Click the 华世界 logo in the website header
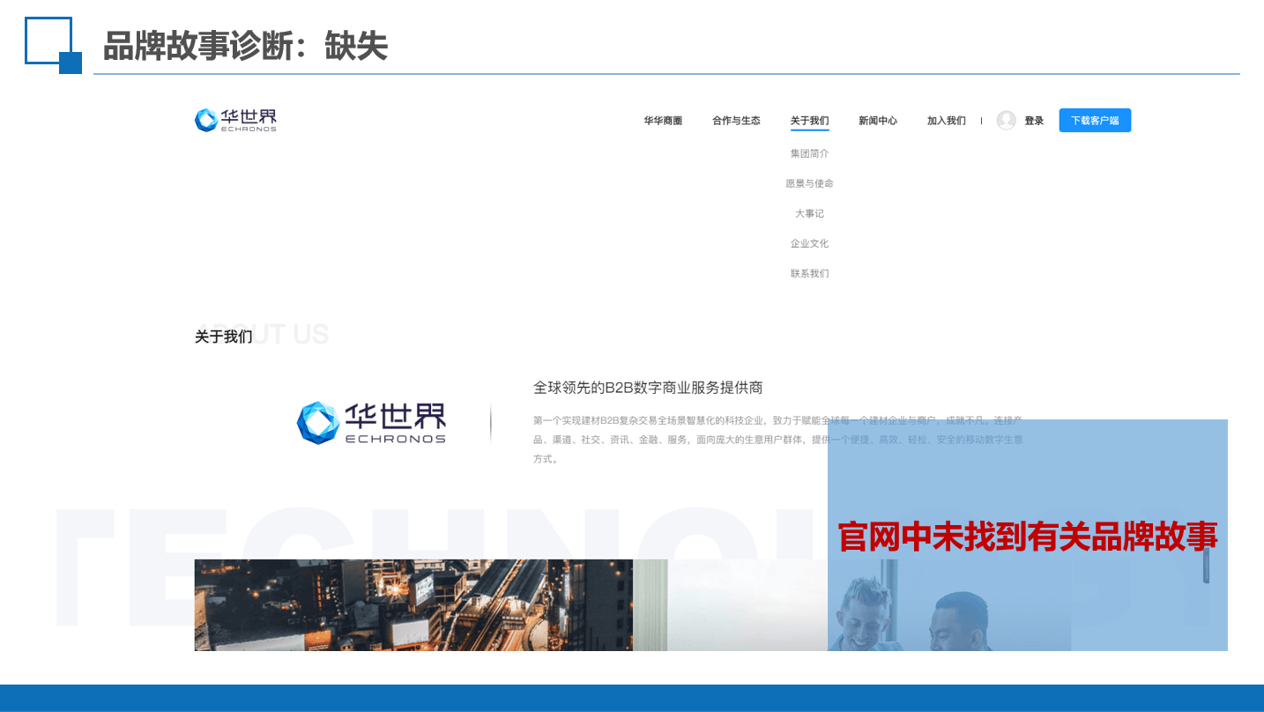1264x712 pixels. [x=235, y=120]
